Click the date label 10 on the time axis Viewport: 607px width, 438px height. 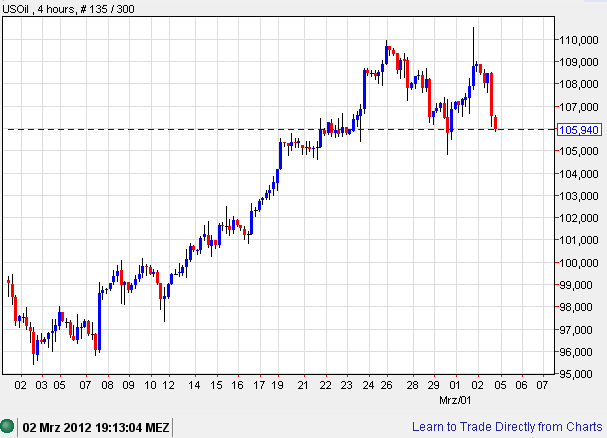(x=150, y=385)
